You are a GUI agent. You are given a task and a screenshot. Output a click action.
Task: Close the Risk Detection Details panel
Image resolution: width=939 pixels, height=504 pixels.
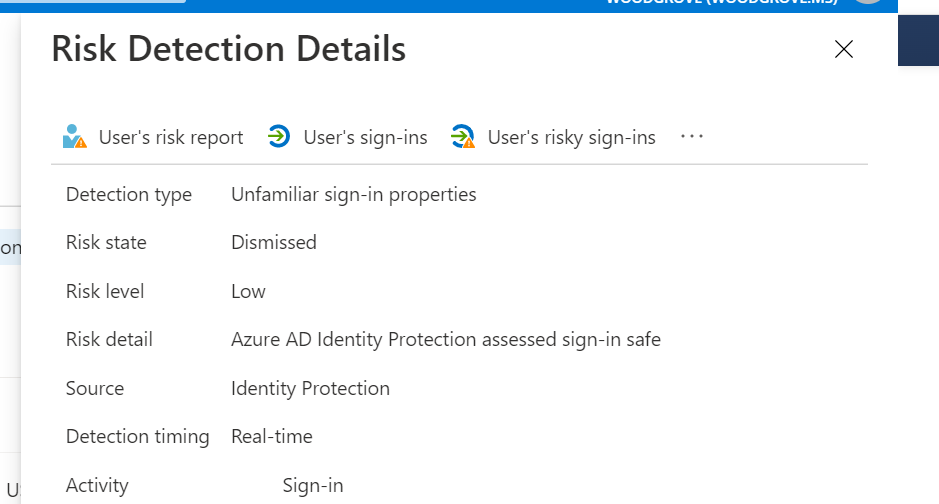coord(843,49)
